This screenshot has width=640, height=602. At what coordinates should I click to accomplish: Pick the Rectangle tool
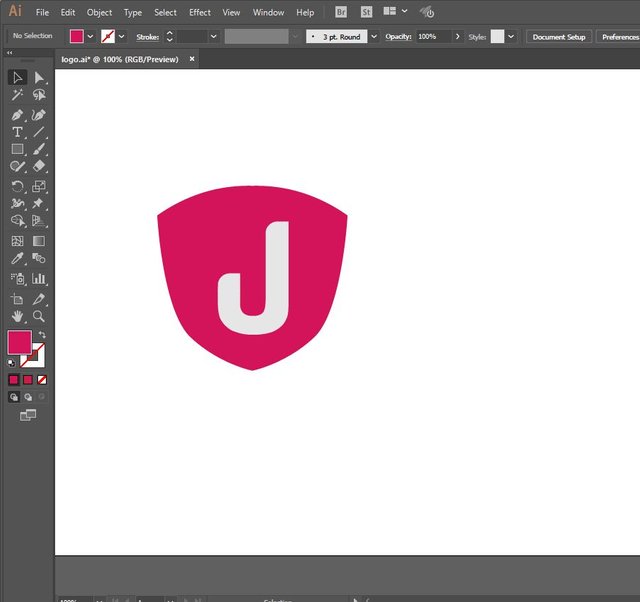tap(17, 150)
